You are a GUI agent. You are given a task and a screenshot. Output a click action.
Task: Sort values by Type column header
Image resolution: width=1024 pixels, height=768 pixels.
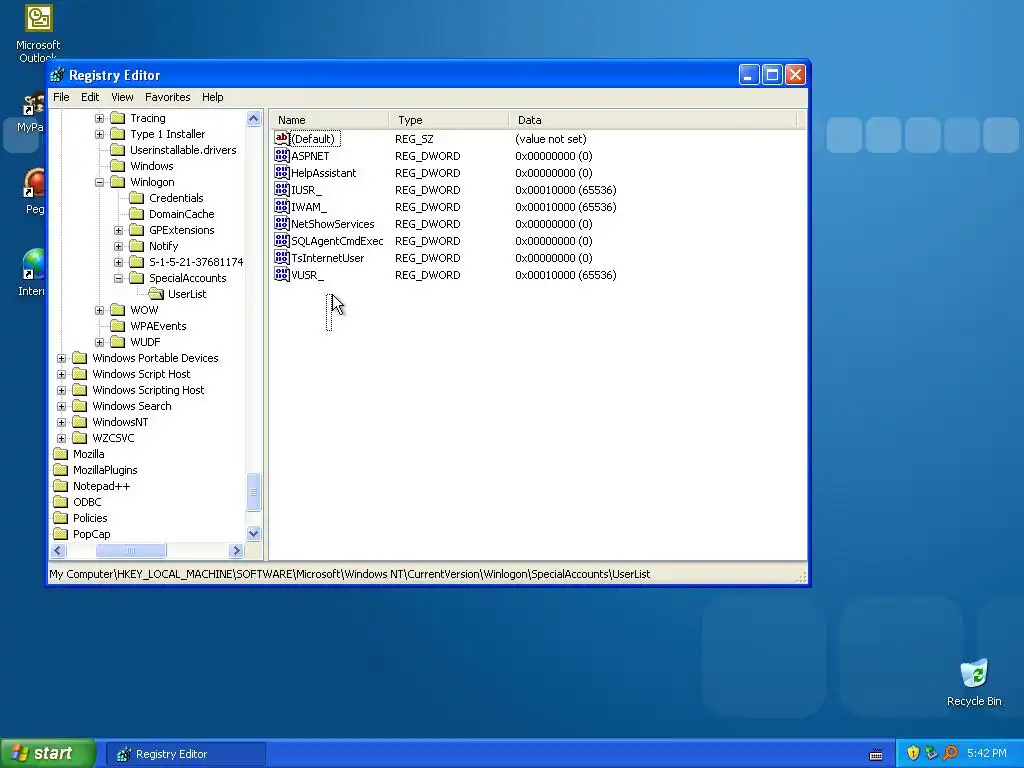point(449,120)
